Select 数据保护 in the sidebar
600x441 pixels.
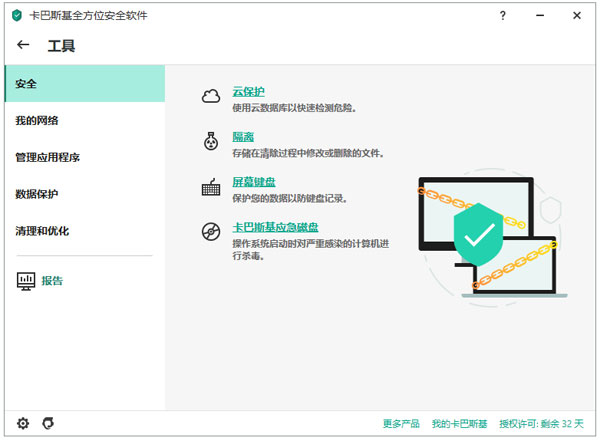click(85, 194)
